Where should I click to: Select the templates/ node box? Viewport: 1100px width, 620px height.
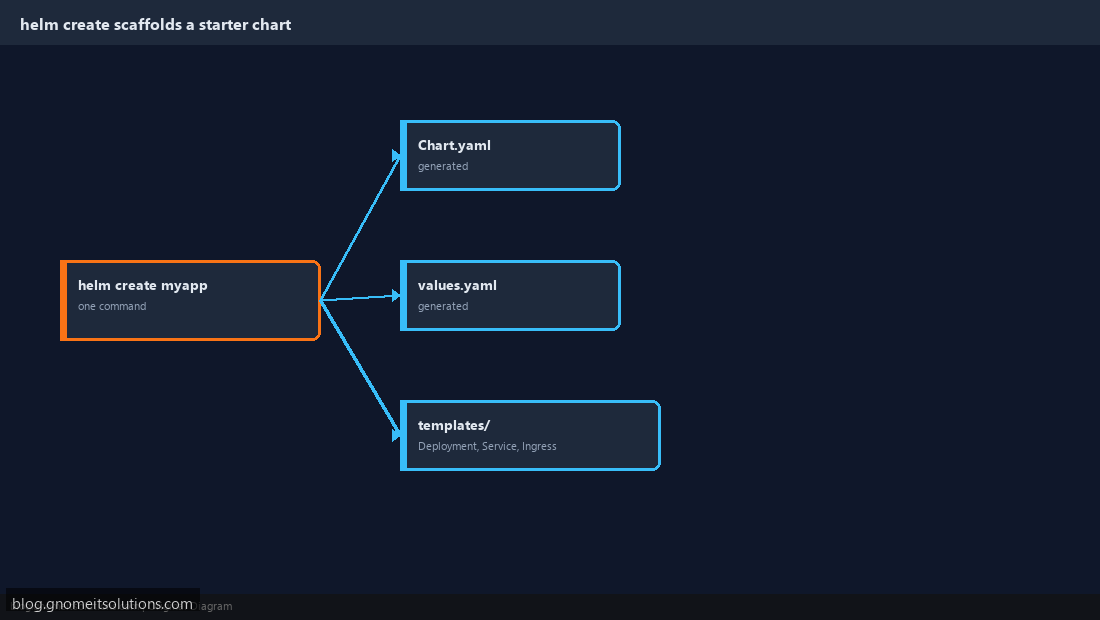(530, 436)
